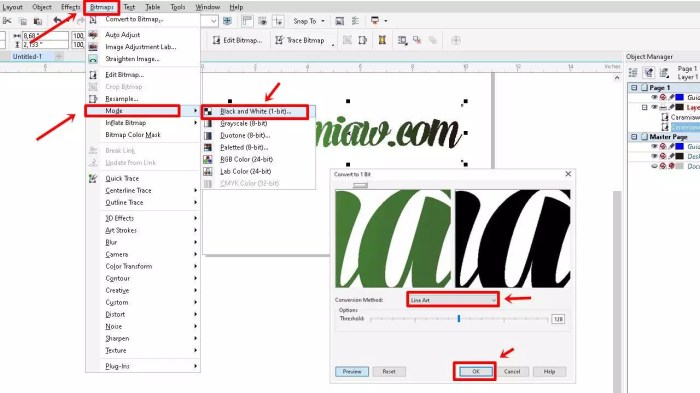Click the Cut scissors icon
The image size is (700, 393).
click(x=7, y=21)
